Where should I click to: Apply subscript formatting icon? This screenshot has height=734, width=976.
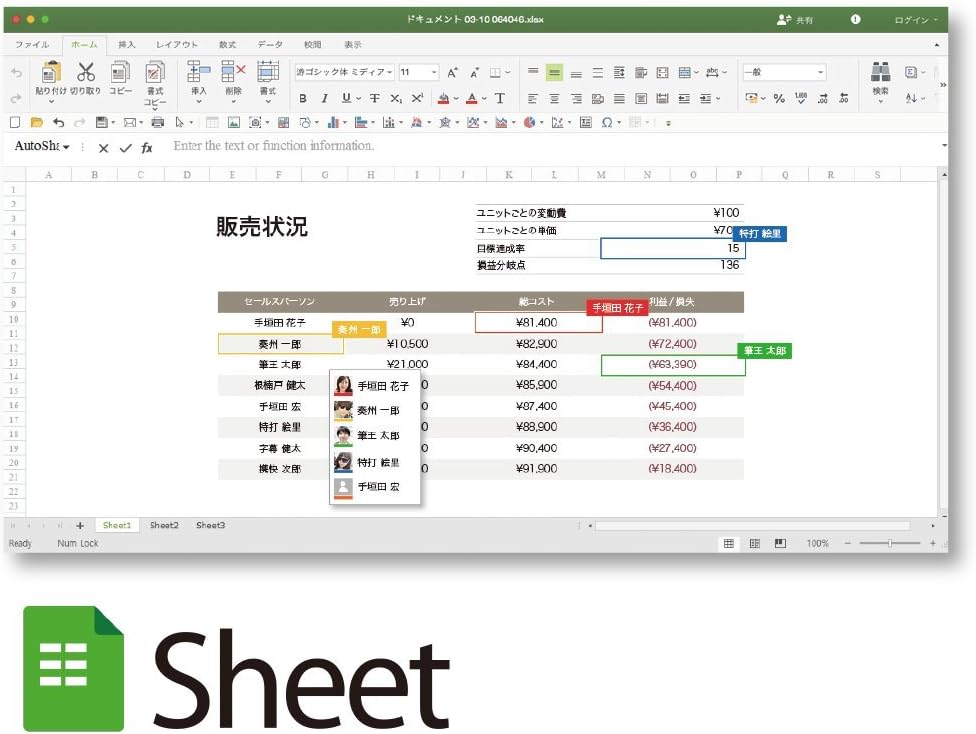396,98
